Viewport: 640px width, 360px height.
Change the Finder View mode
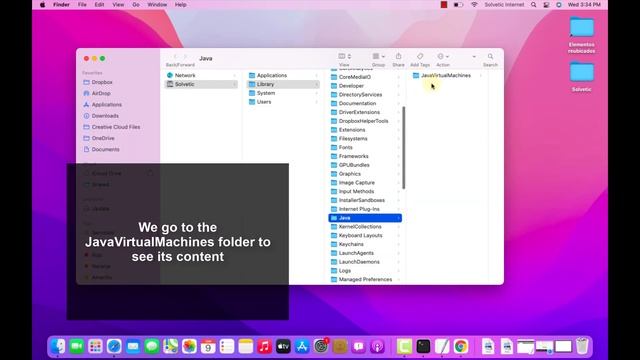[x=344, y=56]
